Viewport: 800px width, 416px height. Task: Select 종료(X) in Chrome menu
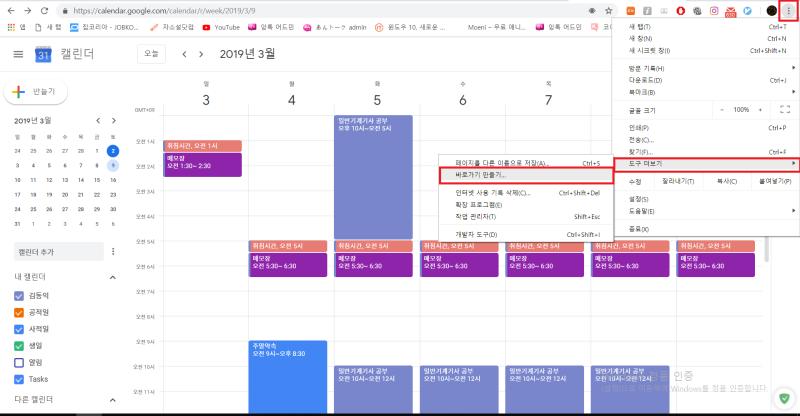click(x=706, y=229)
